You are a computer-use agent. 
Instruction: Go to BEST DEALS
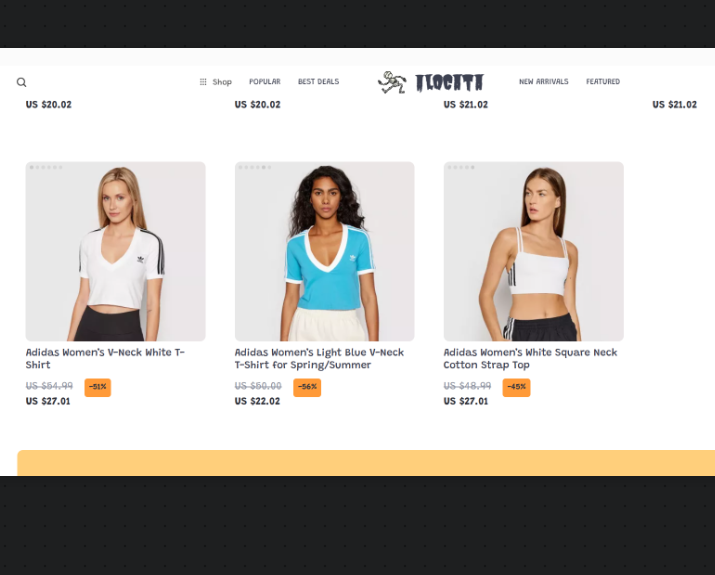(x=318, y=82)
